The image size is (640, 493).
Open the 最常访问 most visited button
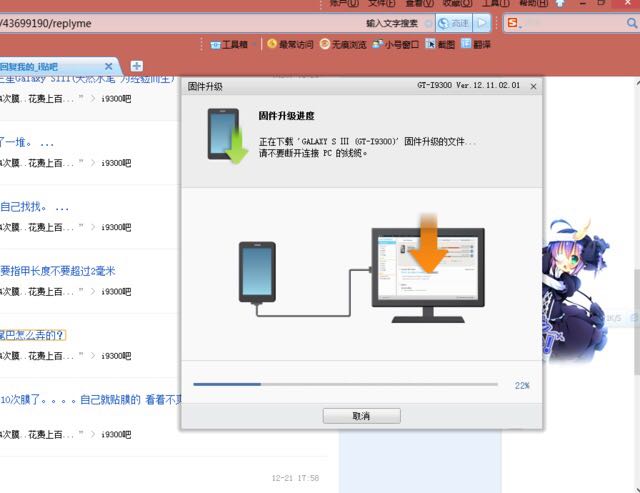tap(290, 44)
